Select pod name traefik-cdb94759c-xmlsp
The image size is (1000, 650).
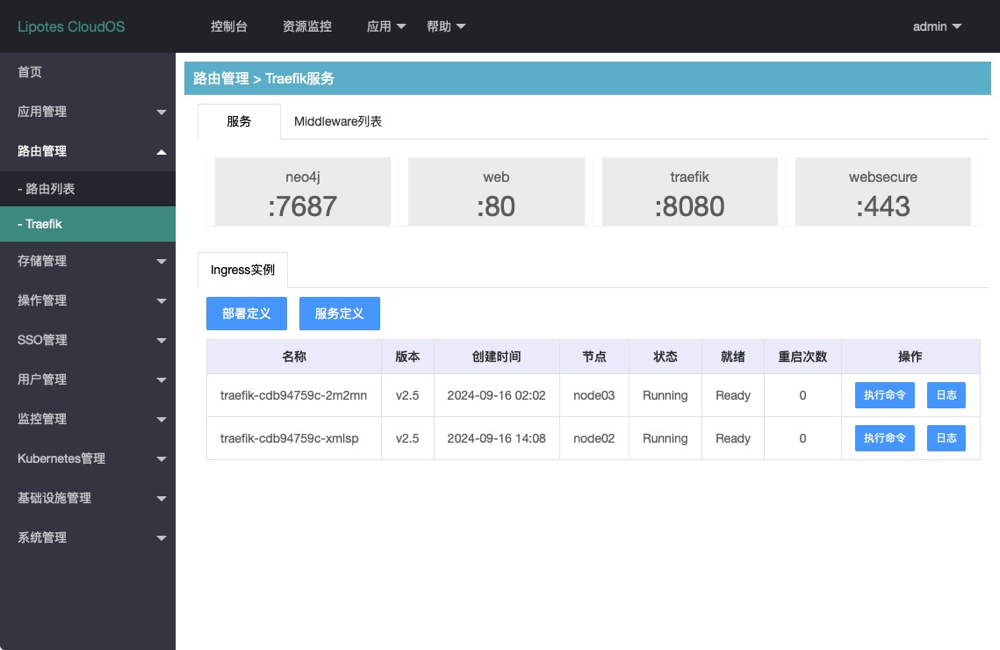click(290, 439)
